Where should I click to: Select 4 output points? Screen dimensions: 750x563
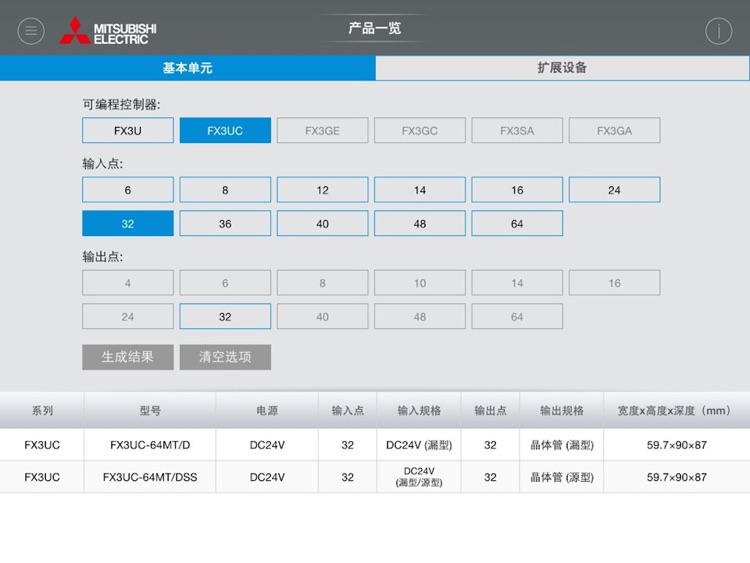[x=128, y=283]
